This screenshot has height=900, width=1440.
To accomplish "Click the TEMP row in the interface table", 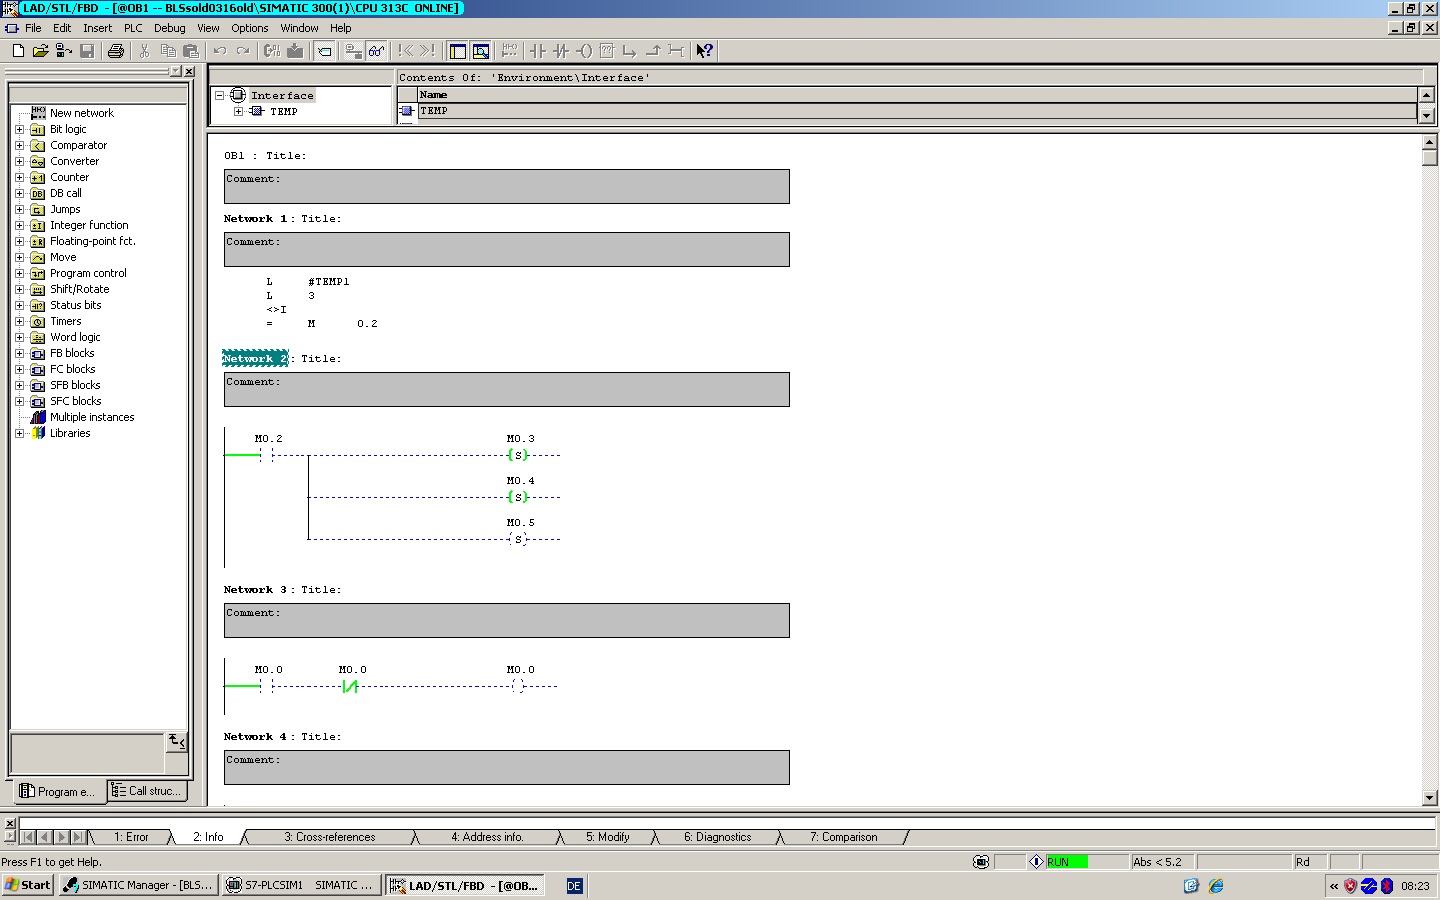I will (918, 111).
